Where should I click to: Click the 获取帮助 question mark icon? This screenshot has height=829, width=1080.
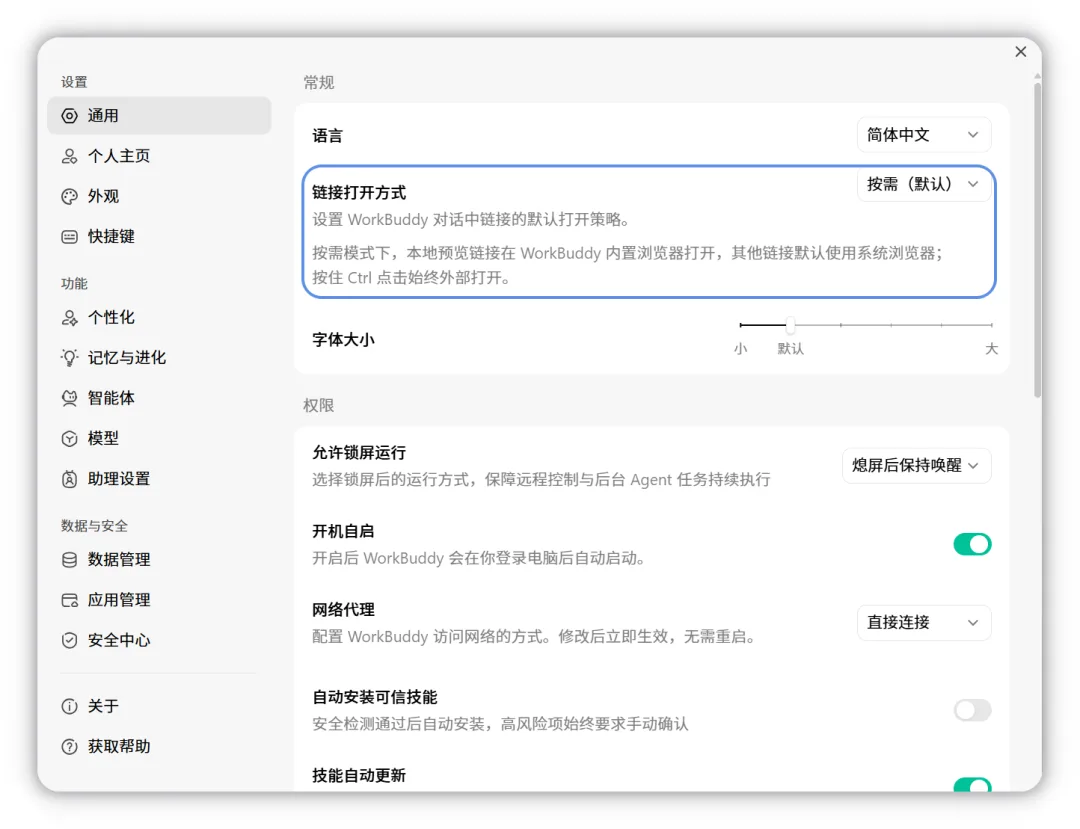(70, 747)
